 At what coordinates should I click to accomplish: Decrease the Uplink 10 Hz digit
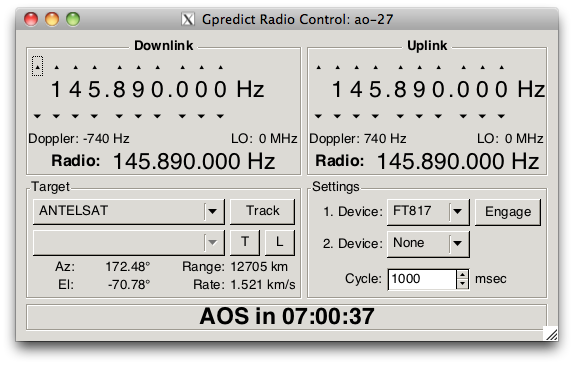482,116
